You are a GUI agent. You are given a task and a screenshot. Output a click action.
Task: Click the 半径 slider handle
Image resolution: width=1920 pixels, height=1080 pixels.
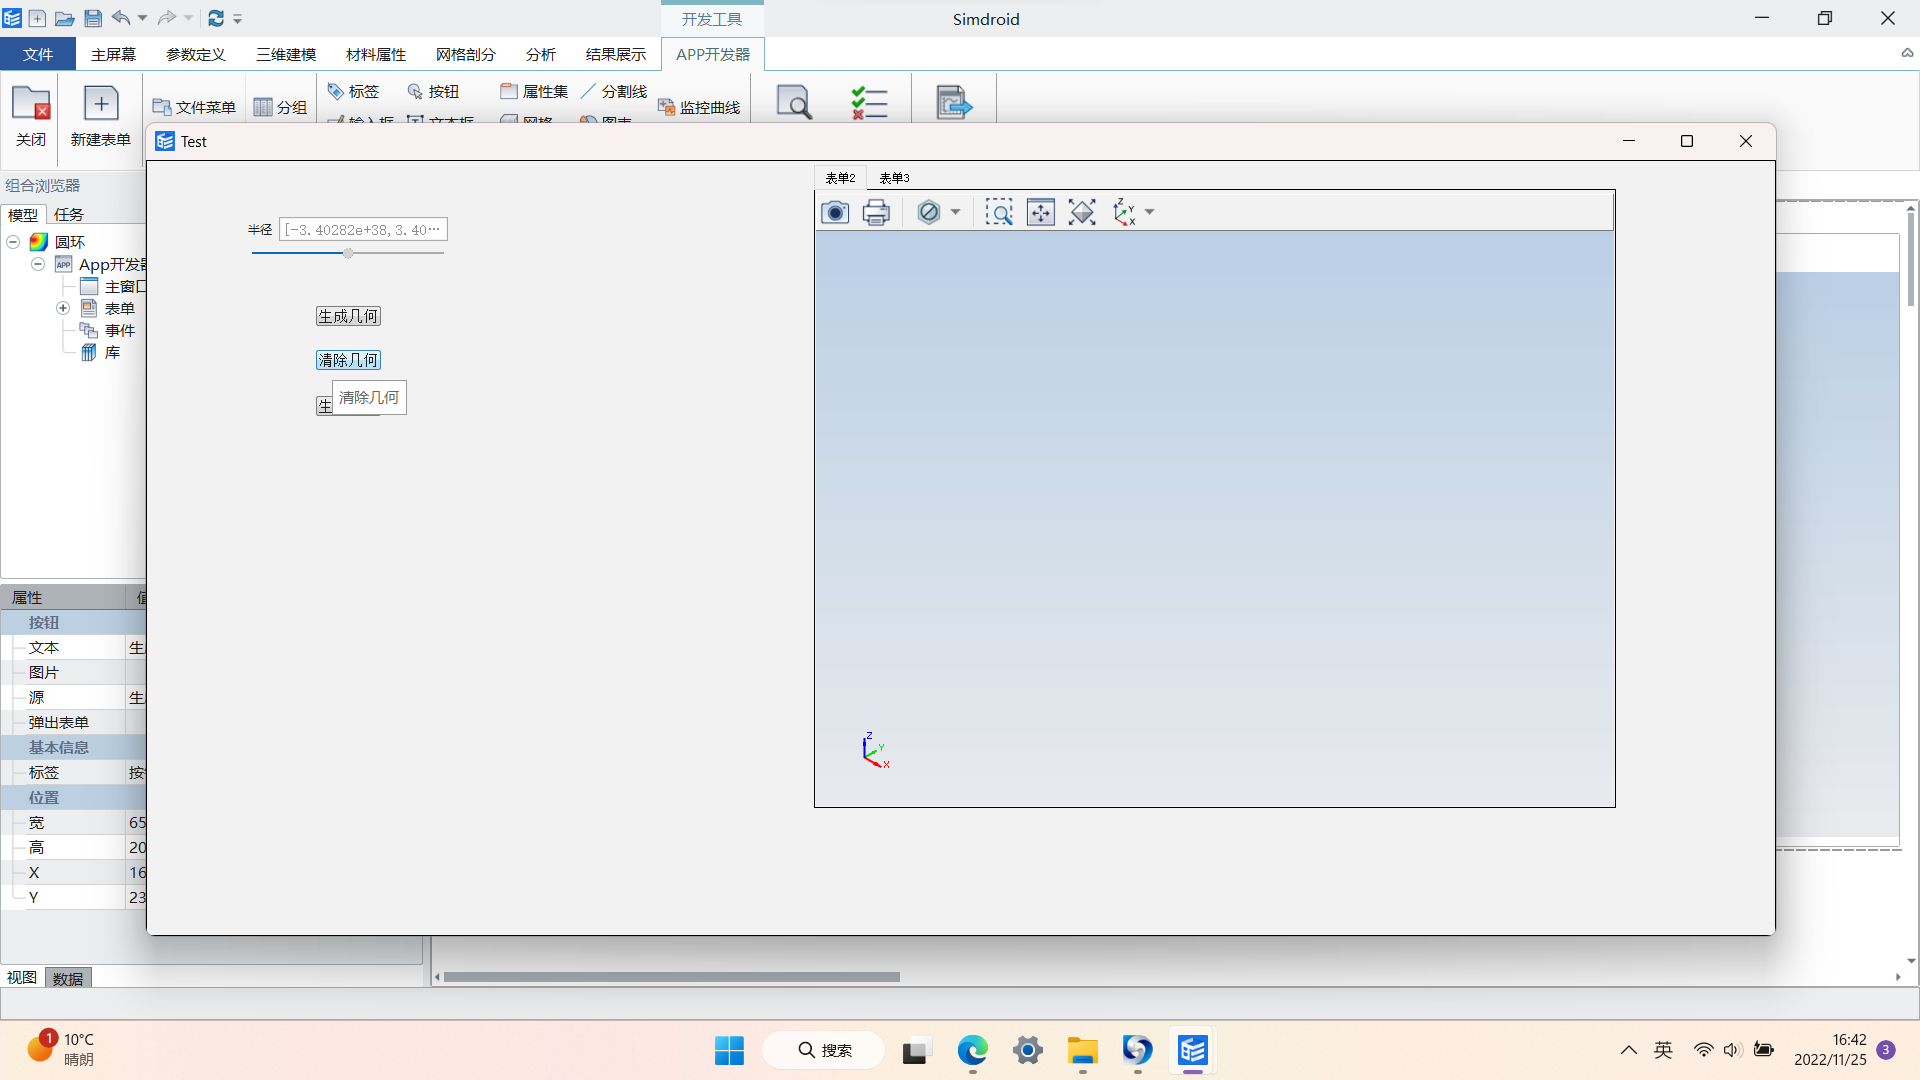tap(348, 253)
